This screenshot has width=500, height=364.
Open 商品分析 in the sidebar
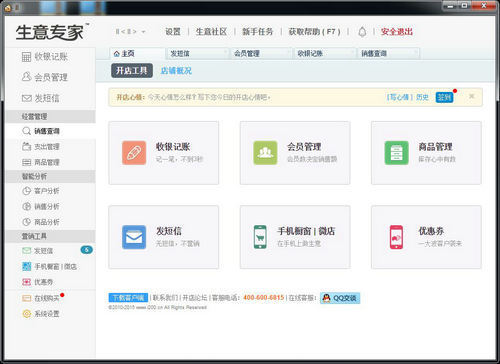point(41,222)
